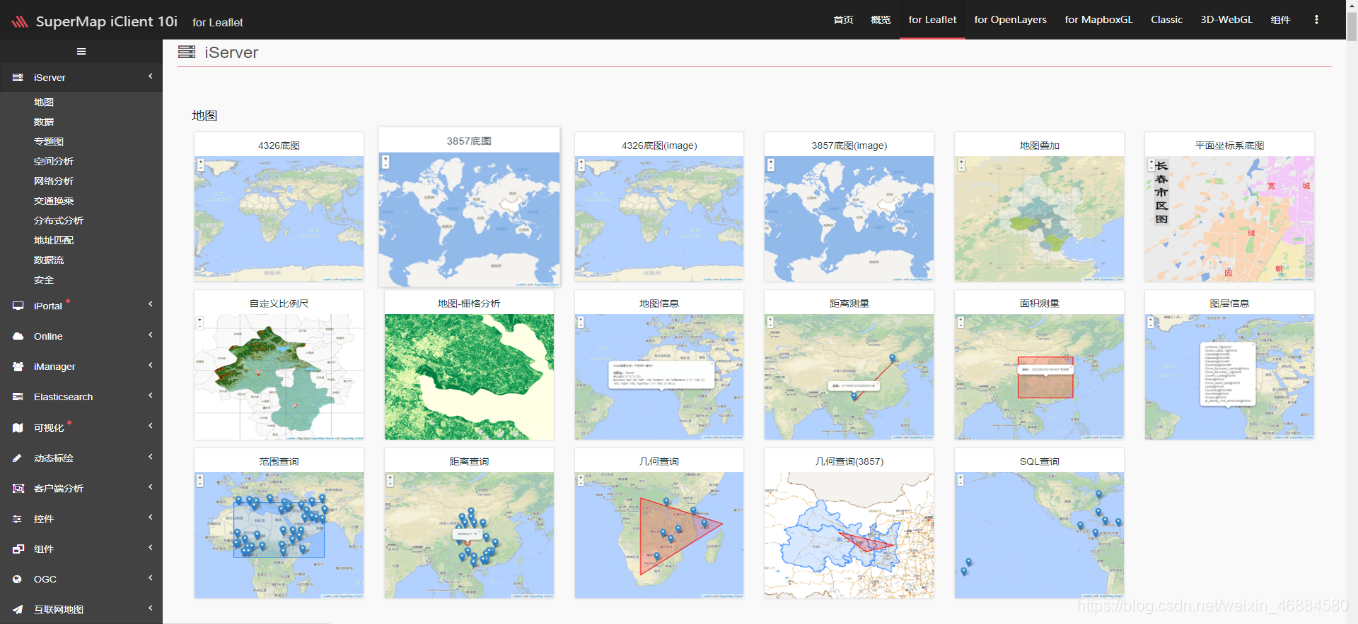Open the 地图-栅格分析 example thumbnail
Image resolution: width=1358 pixels, height=624 pixels.
click(x=469, y=365)
